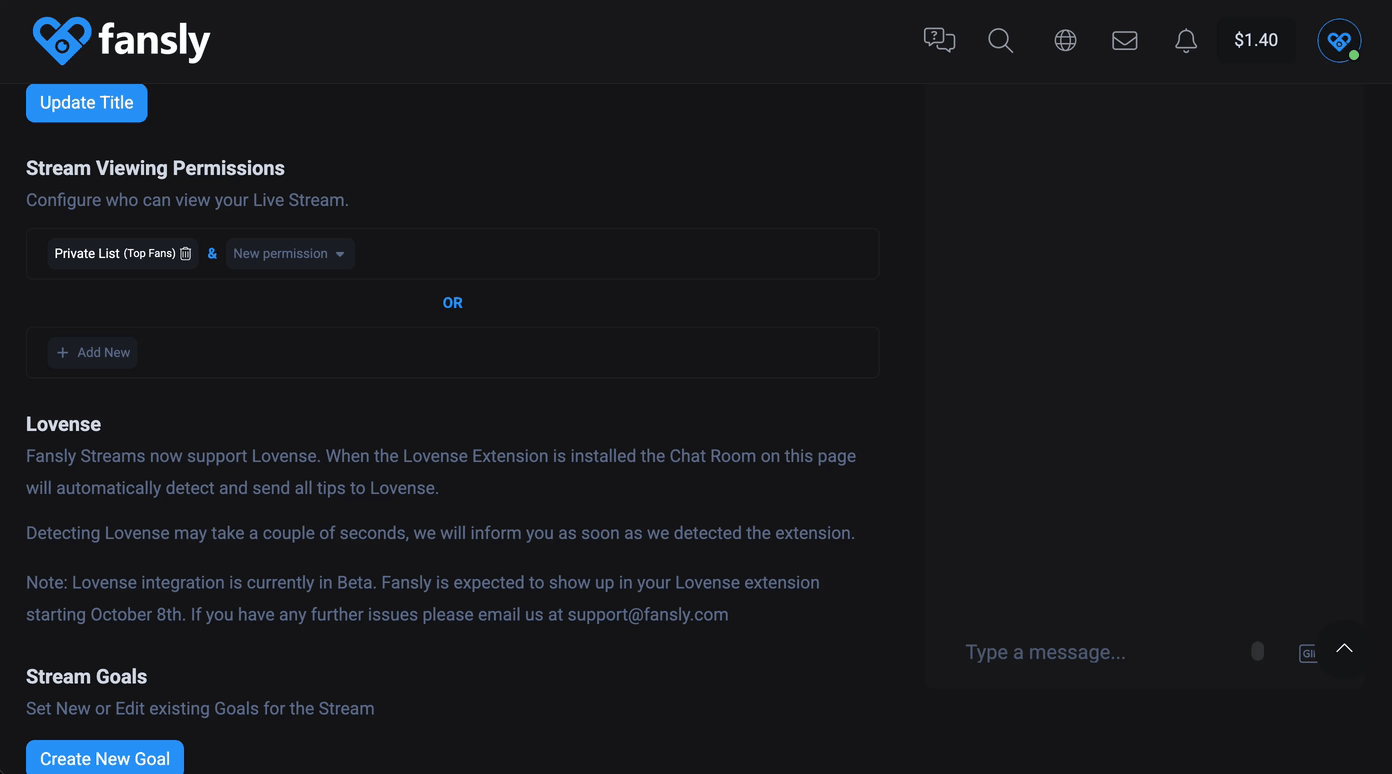
Task: Open the $1.40 wallet balance
Action: (1256, 40)
